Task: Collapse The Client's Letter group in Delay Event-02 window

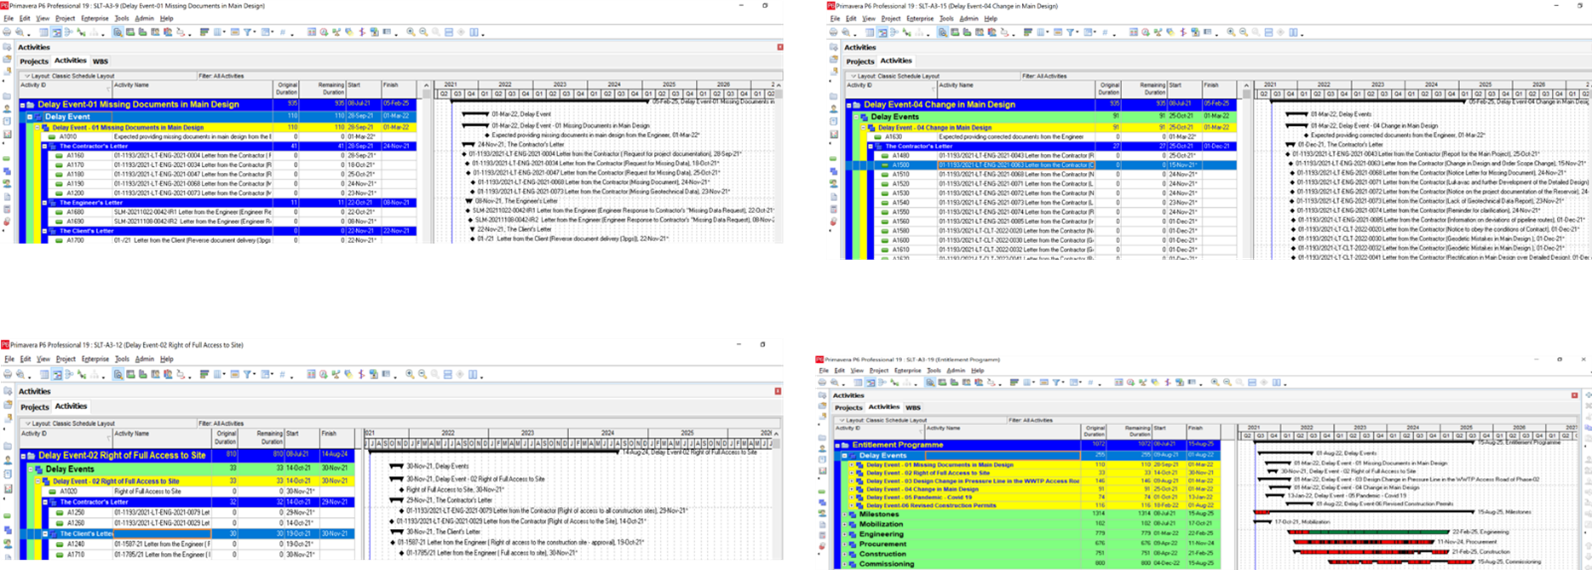Action: (46, 534)
